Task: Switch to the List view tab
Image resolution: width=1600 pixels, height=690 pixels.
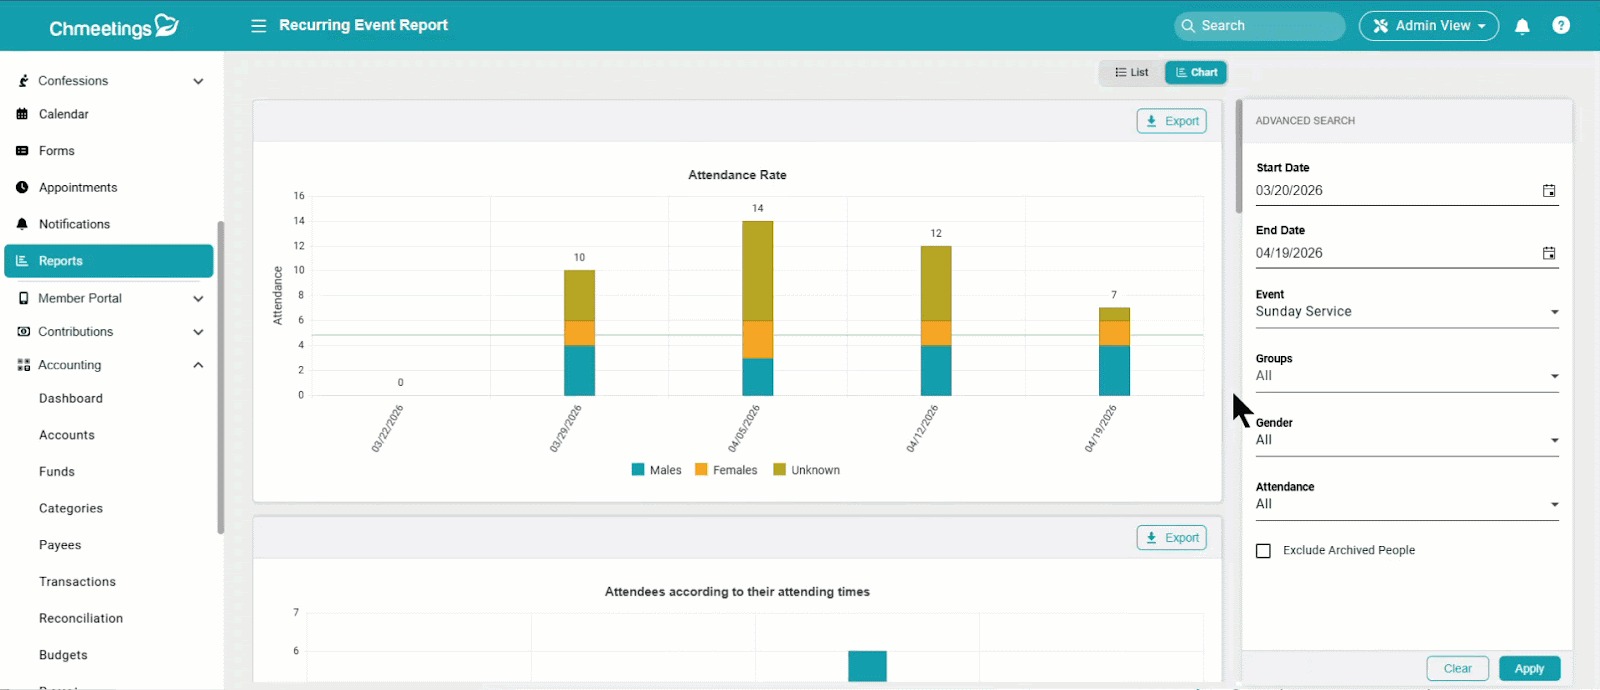Action: 1132,73
